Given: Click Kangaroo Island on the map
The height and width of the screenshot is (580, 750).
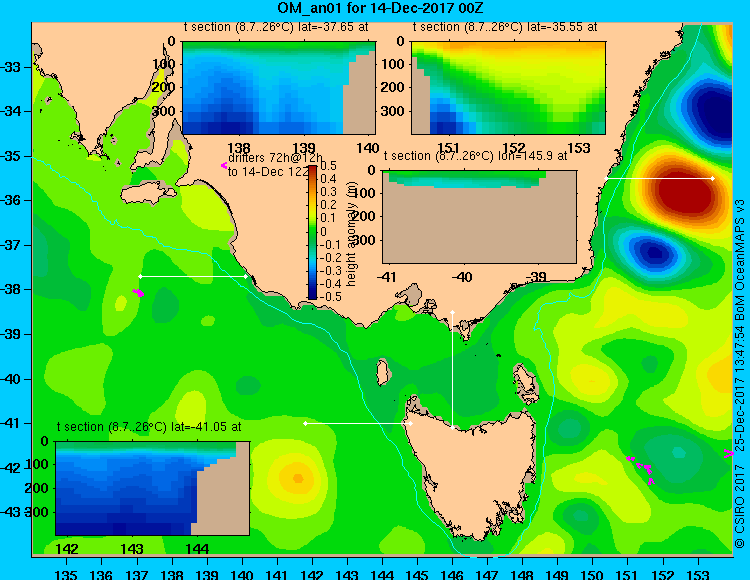Looking at the screenshot, I should point(149,192).
